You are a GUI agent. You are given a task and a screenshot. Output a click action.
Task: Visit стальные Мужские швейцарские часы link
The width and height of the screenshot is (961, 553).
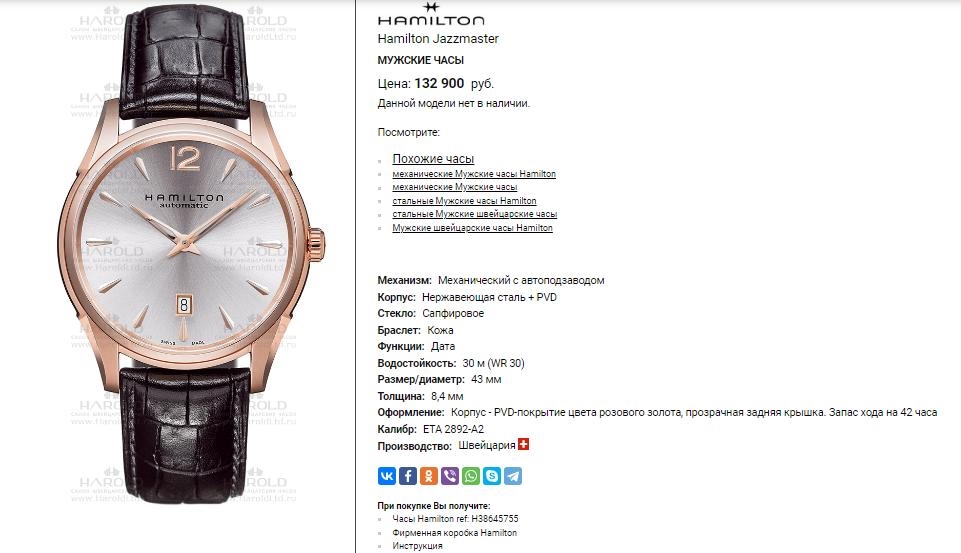click(x=474, y=214)
